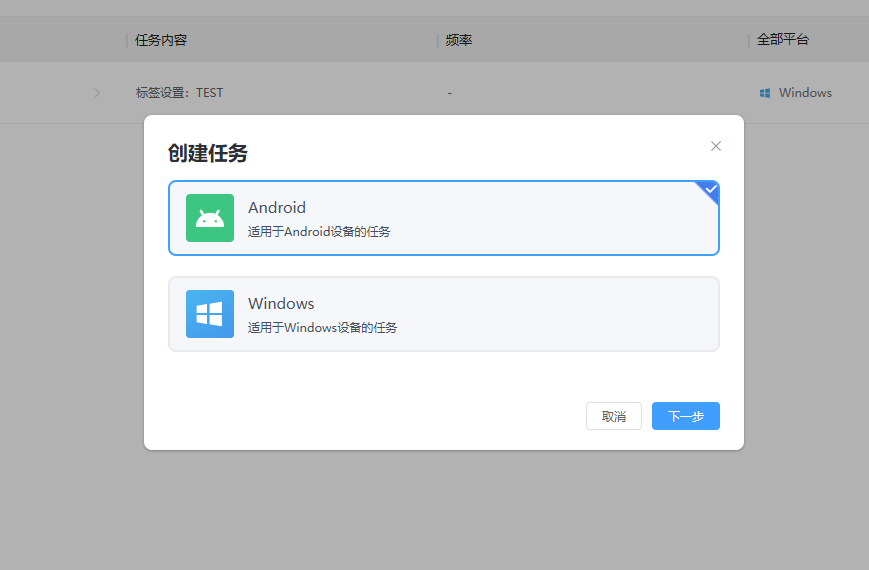Expand the 标签设置: TEST row chevron
The height and width of the screenshot is (570, 869).
coord(97,93)
